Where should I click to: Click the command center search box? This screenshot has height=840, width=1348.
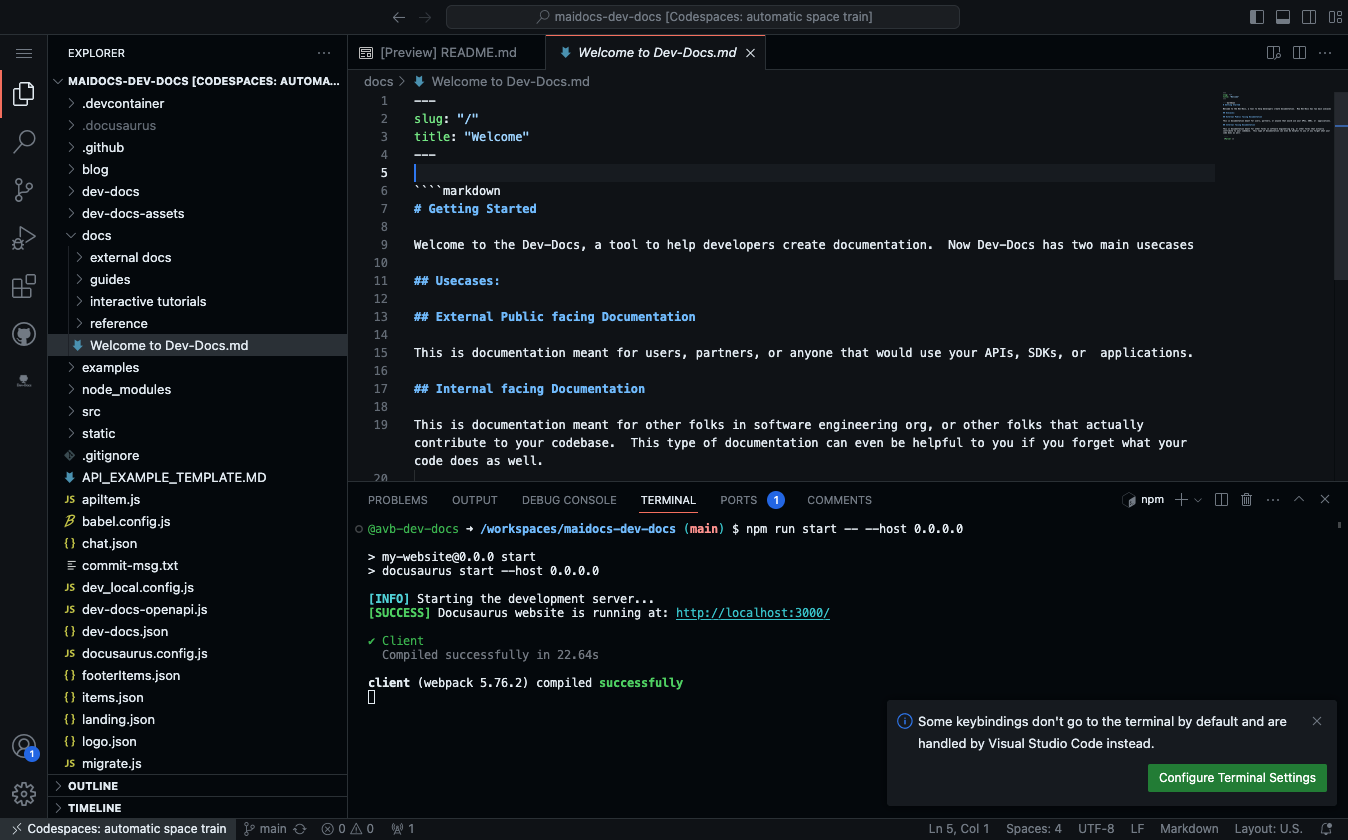coord(702,17)
